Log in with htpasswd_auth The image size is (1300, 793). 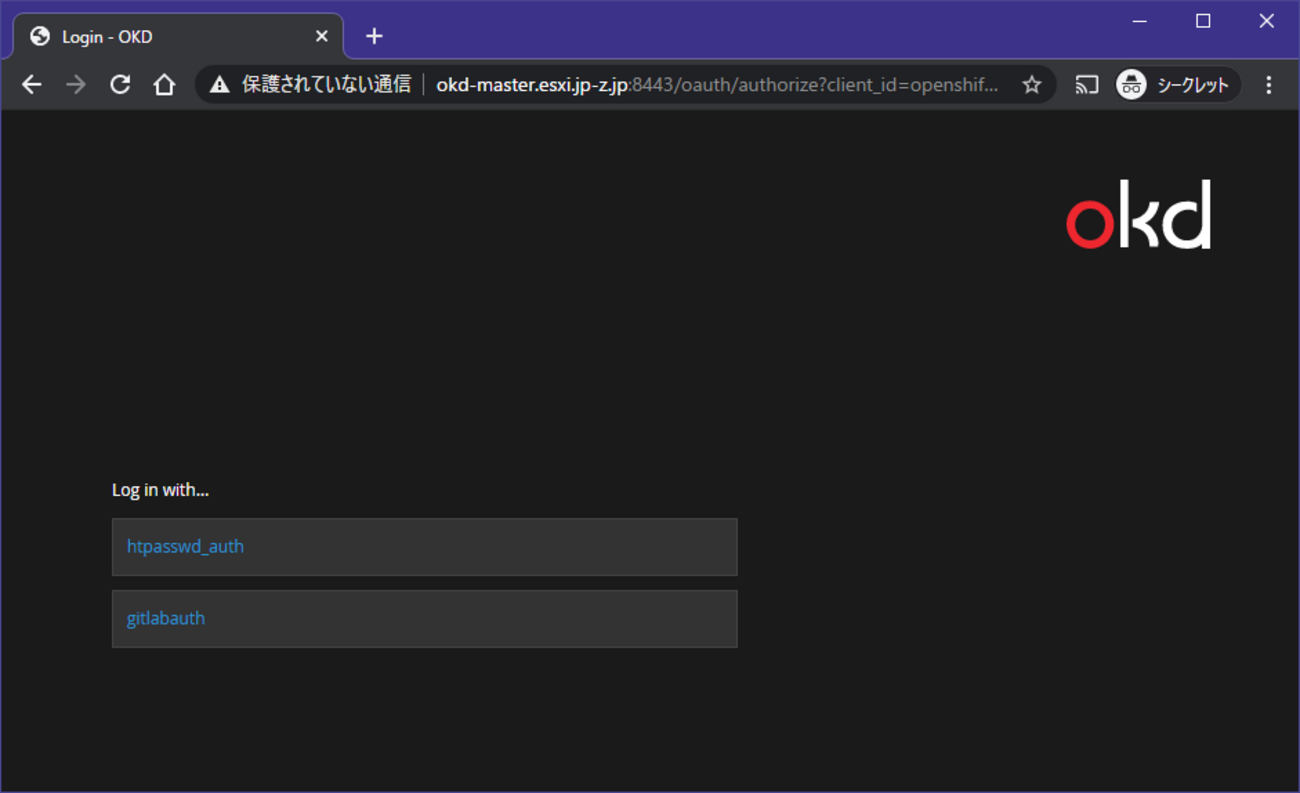424,547
